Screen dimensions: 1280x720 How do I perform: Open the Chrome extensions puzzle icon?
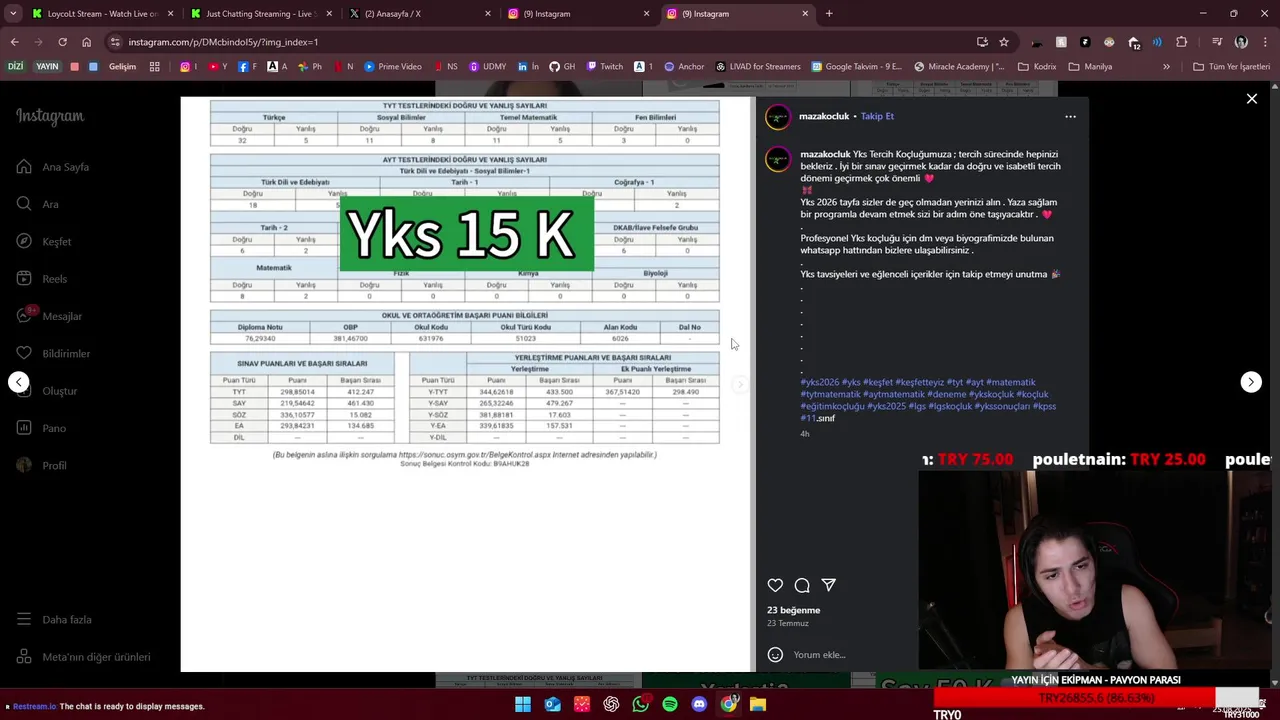[1181, 42]
